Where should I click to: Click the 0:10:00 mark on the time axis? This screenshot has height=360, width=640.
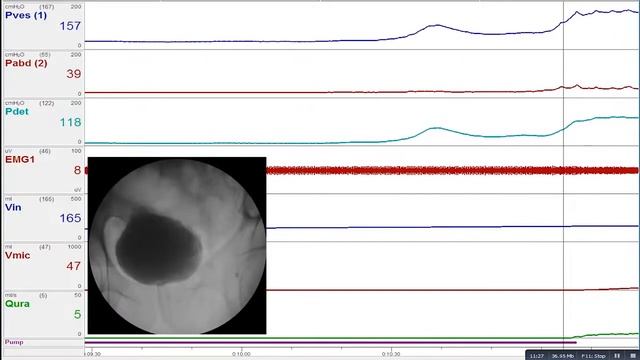(241, 354)
